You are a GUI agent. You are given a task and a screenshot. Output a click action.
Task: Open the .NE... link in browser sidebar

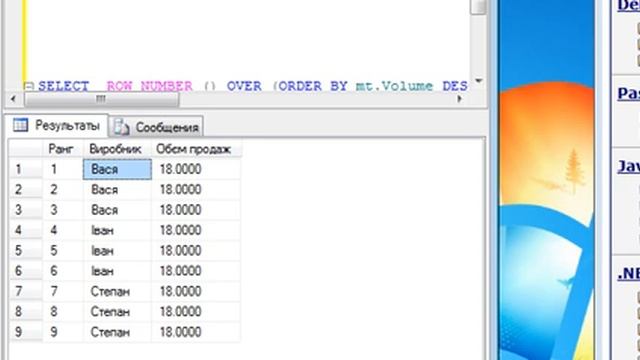[629, 273]
